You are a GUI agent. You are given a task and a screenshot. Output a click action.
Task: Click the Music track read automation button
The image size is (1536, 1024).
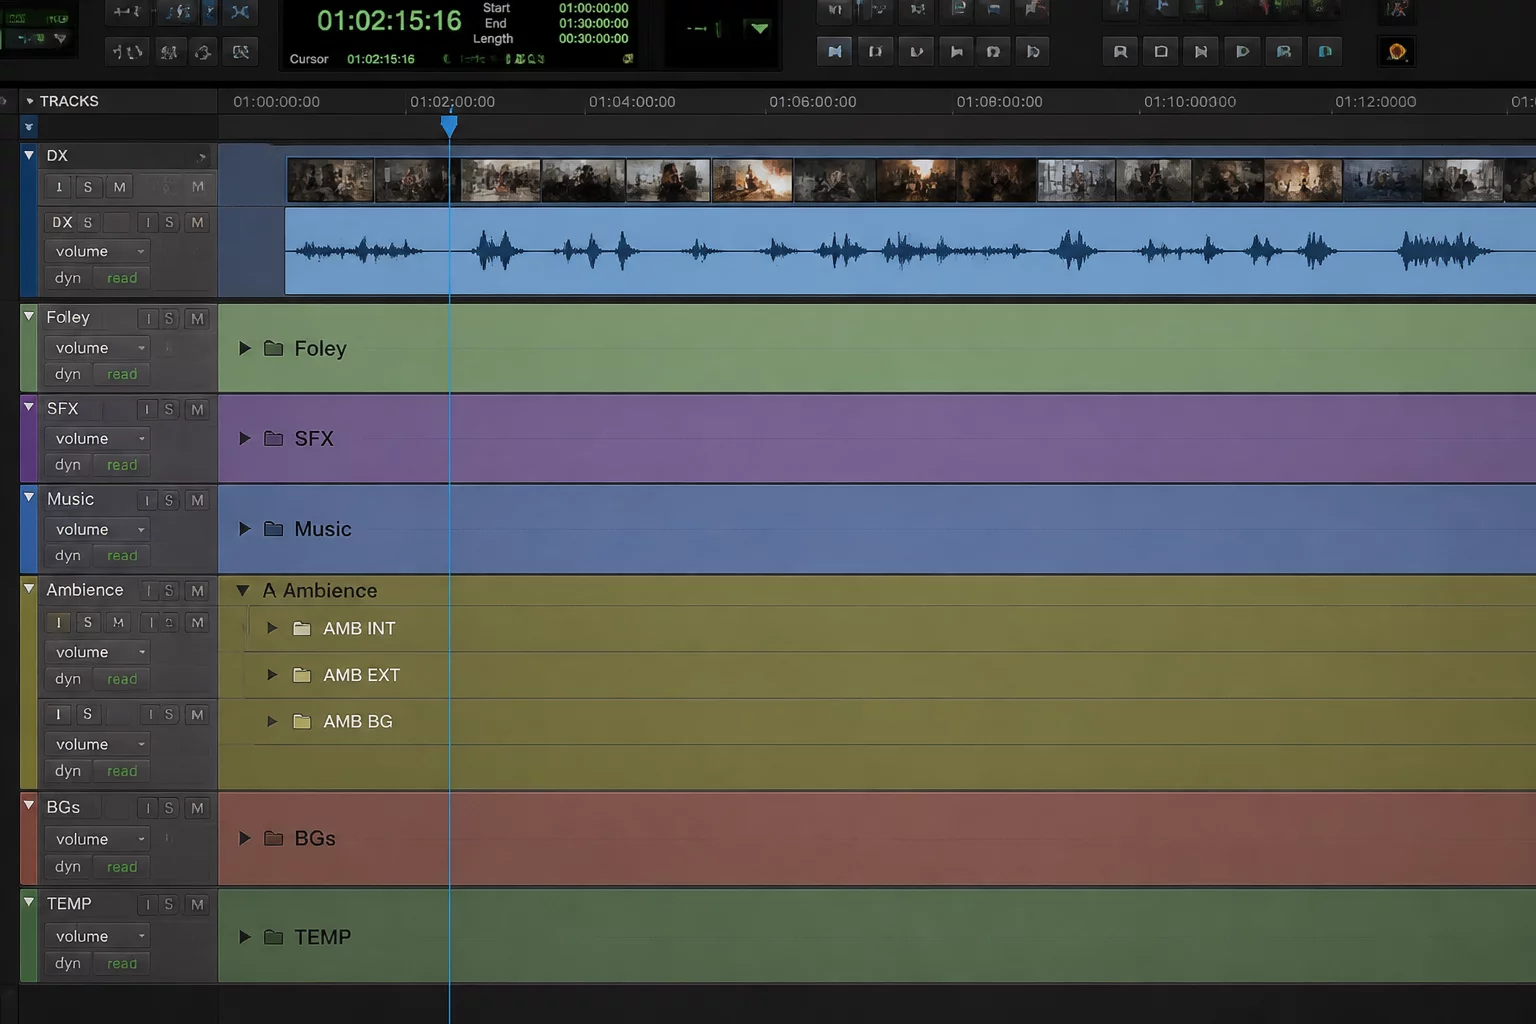click(122, 555)
